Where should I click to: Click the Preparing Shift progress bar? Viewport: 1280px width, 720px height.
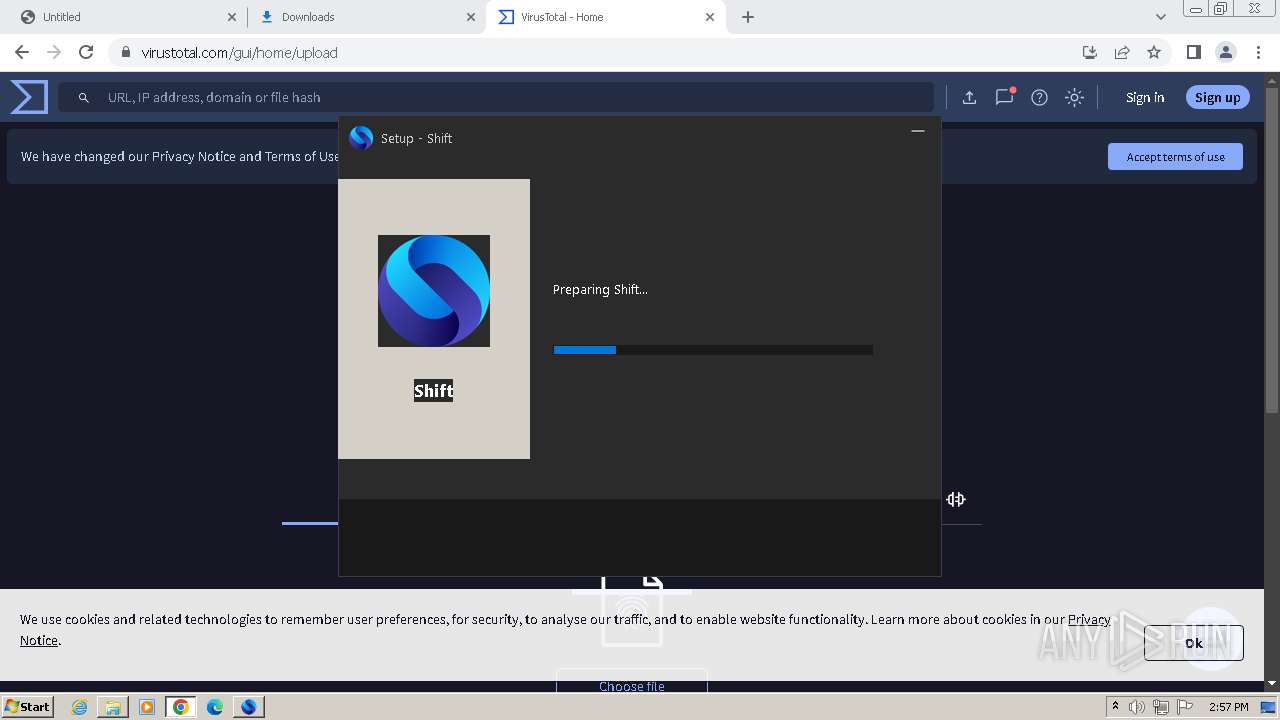tap(713, 350)
